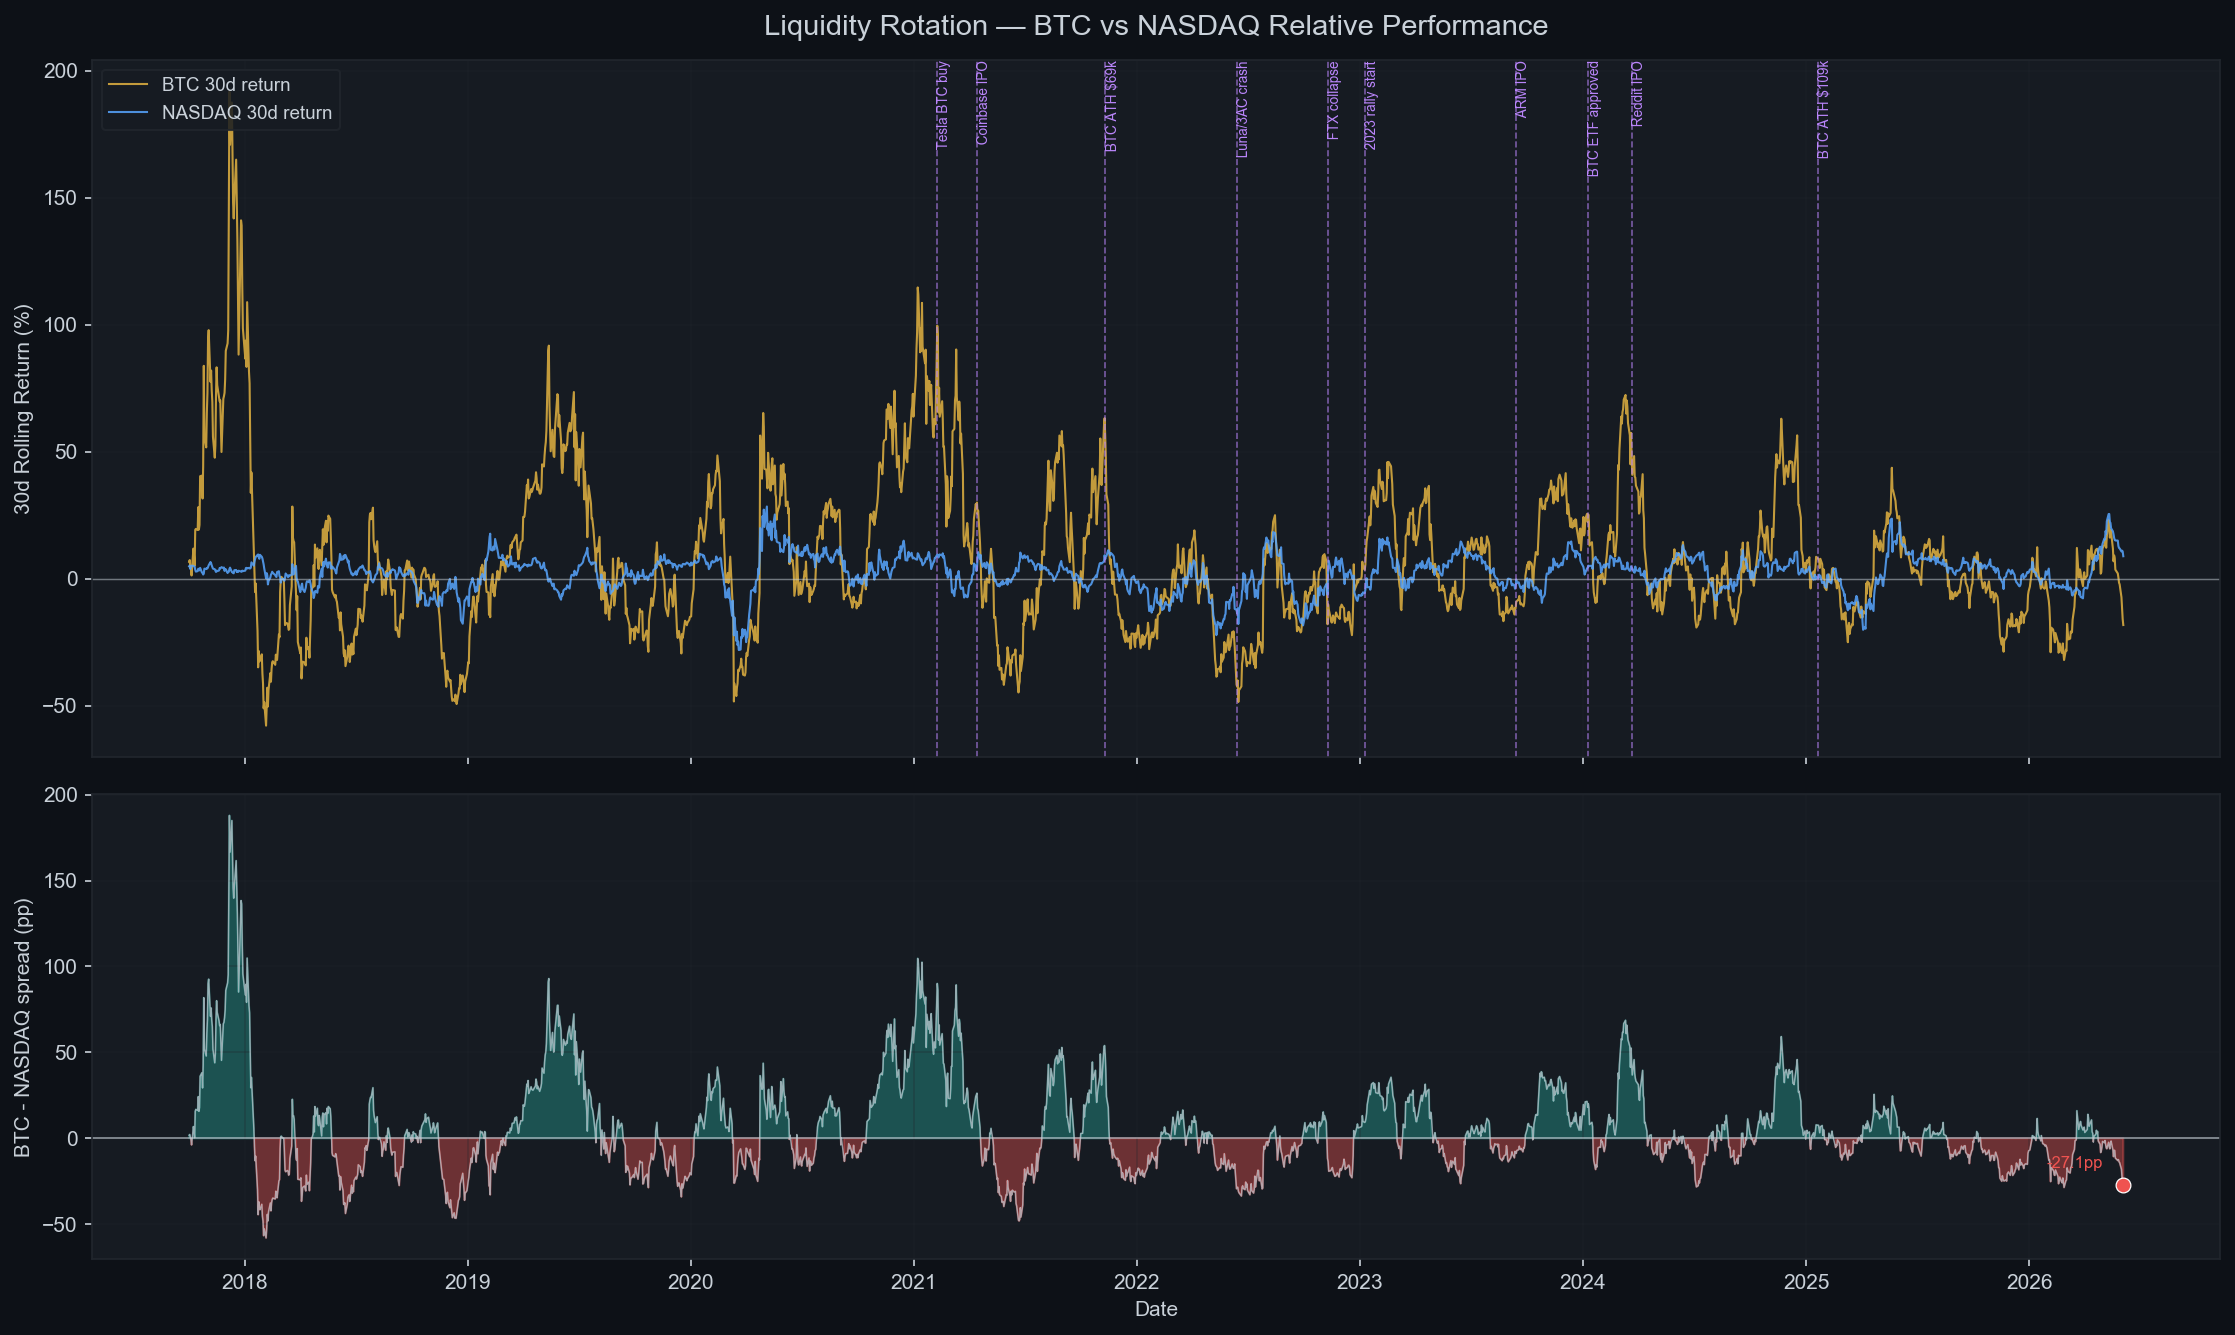Viewport: 2235px width, 1335px height.
Task: Click the BTC ETF approved event label
Action: click(1593, 119)
